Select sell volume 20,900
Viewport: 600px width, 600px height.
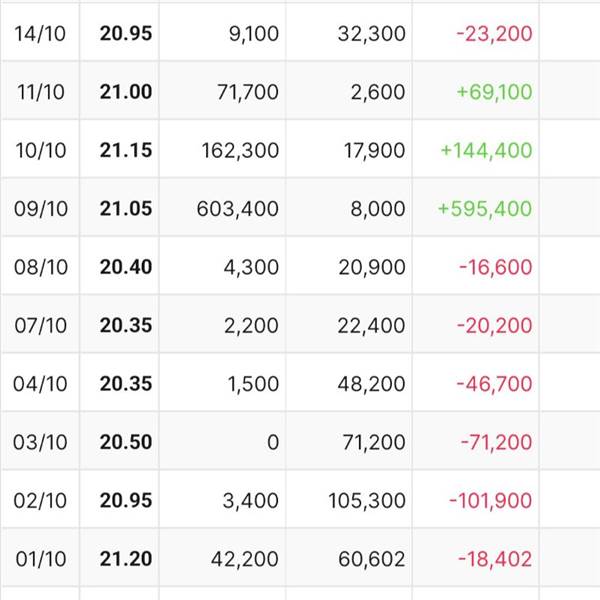tap(372, 267)
